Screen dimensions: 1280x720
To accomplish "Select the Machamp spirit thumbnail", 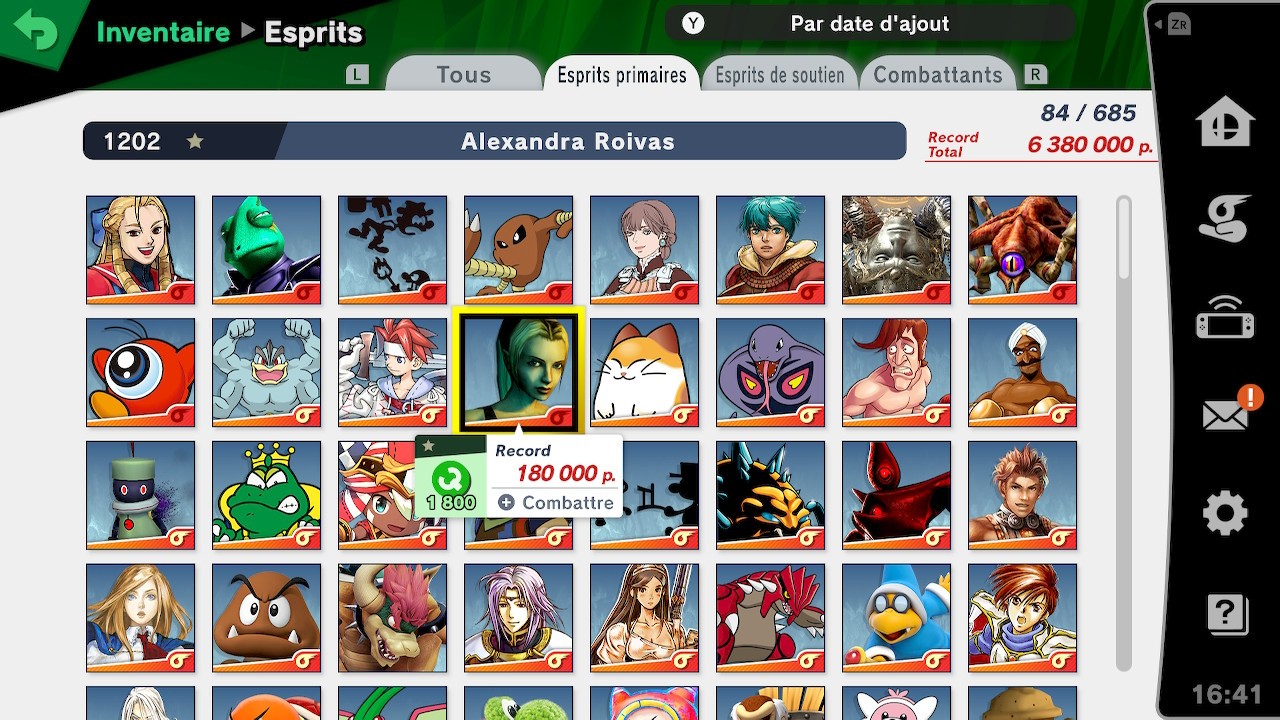I will pos(266,372).
